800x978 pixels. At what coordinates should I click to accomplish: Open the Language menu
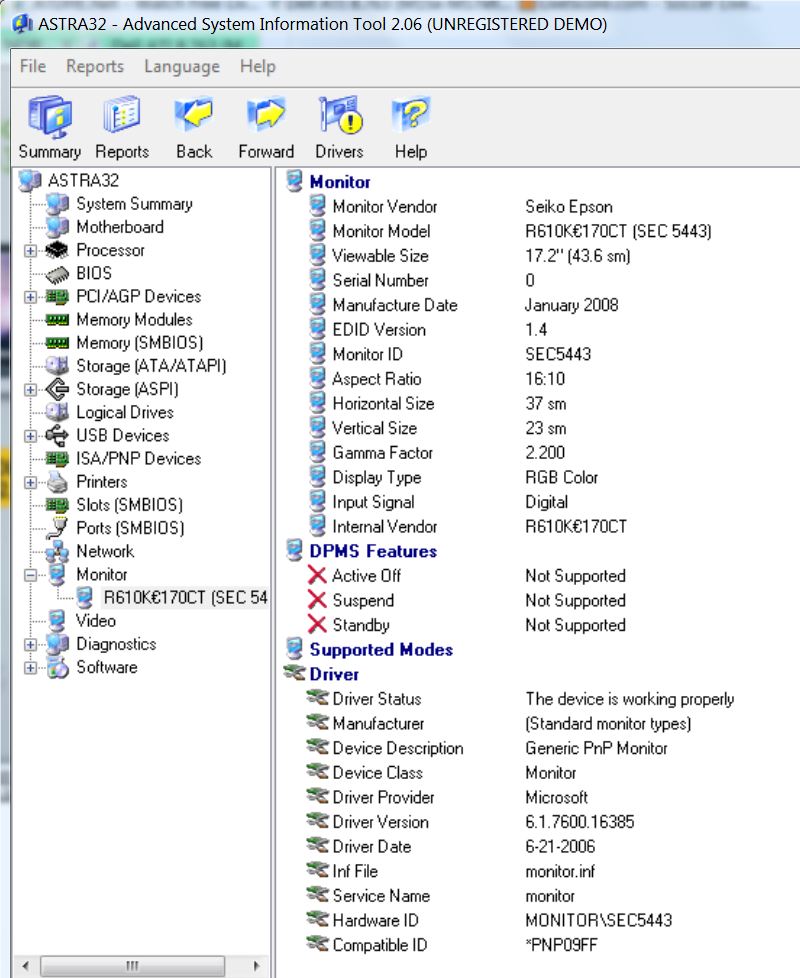click(181, 67)
